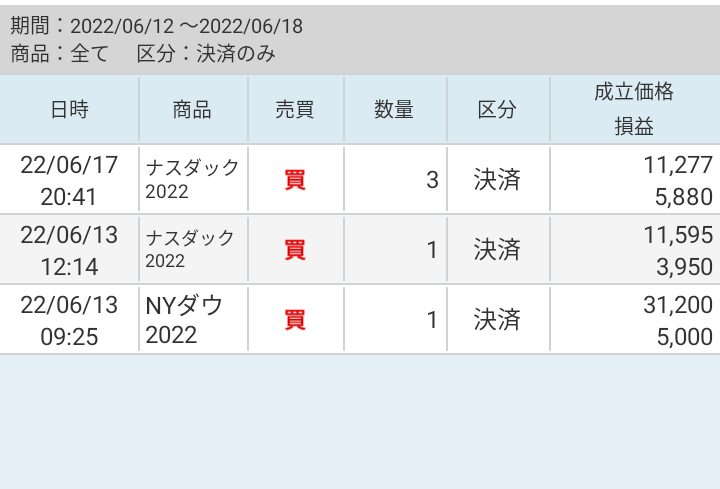This screenshot has height=489, width=720.
Task: Click ナスダック 2022 in the 06/17 row
Action: click(x=192, y=180)
